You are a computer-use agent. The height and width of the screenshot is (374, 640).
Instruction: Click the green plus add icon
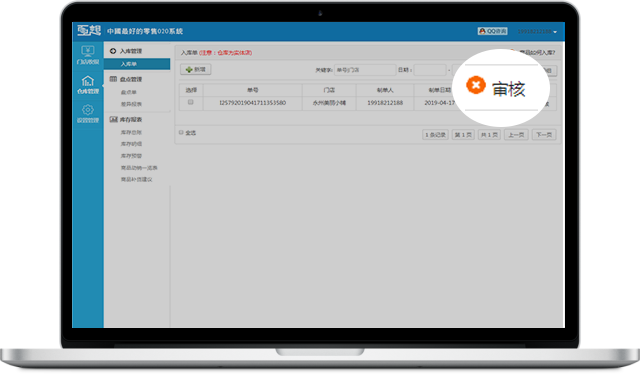tap(189, 70)
